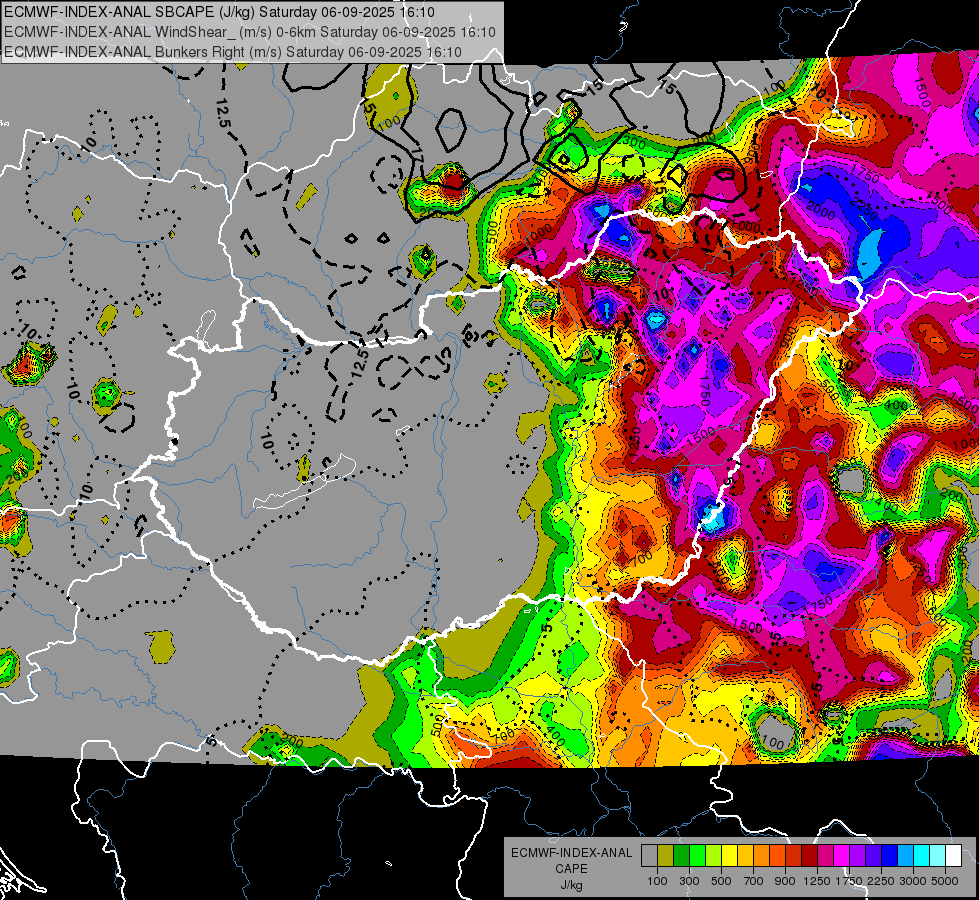This screenshot has height=900, width=979.
Task: Click the 3000 tick label on legend
Action: coord(913,881)
